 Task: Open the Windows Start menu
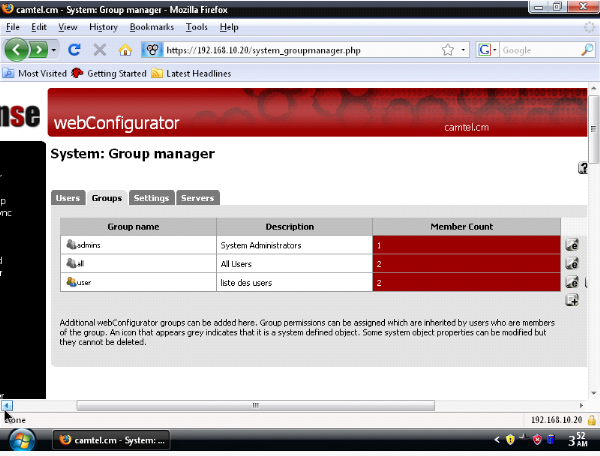(22, 440)
